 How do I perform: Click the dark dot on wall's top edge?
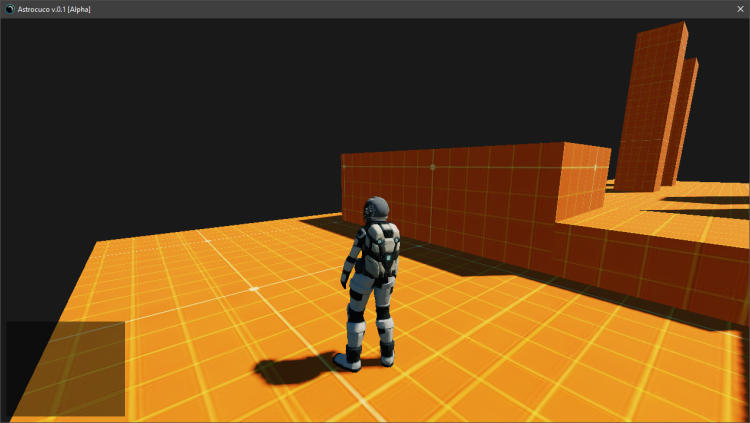(x=432, y=167)
